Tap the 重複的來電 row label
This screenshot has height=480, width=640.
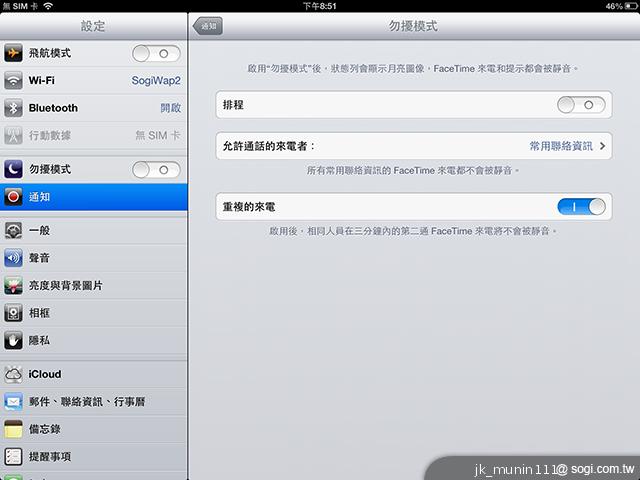tap(249, 207)
